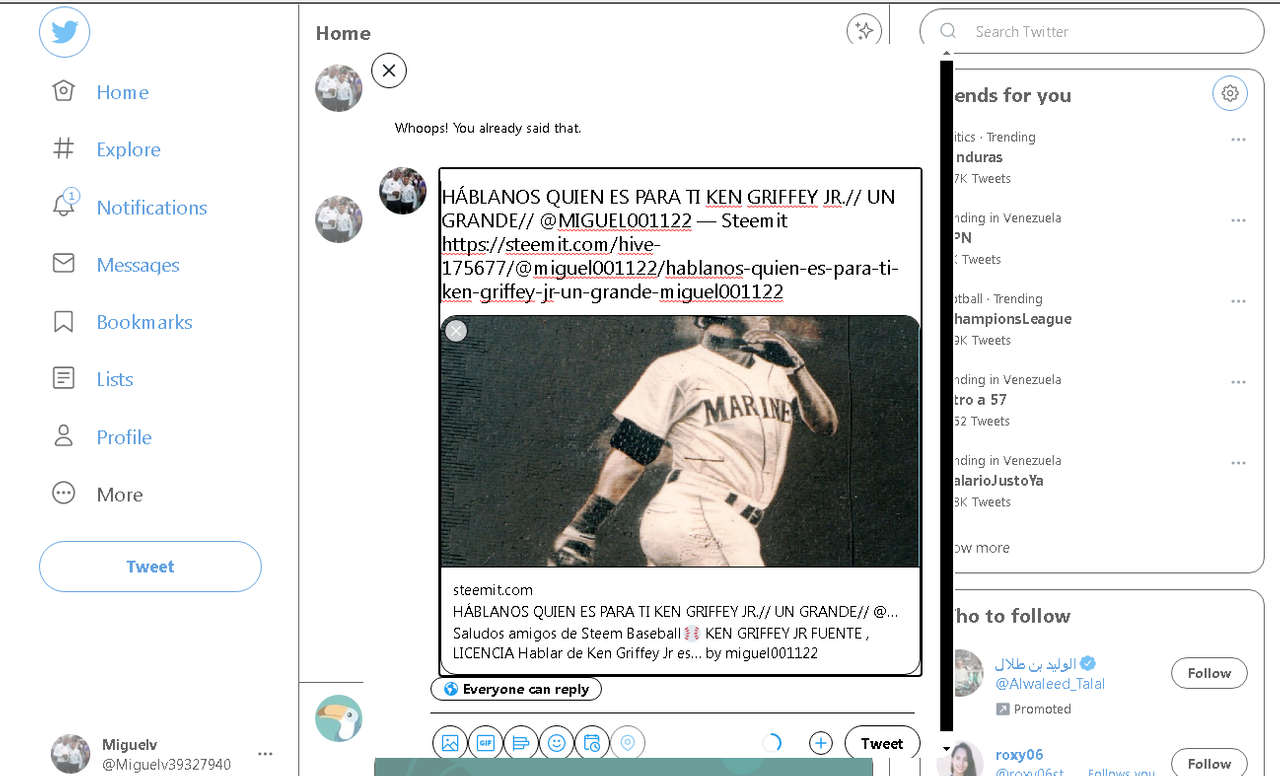Open Lists in navigation
Viewport: 1280px width, 776px height.
[114, 379]
